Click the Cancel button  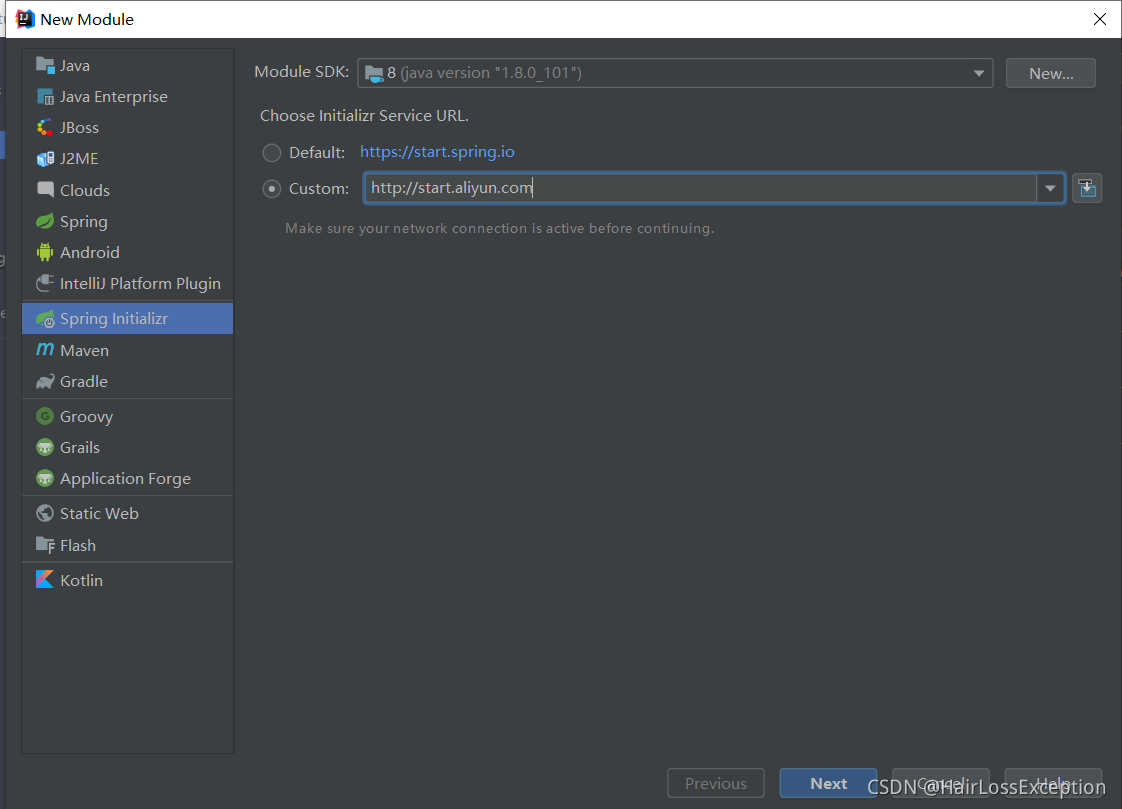coord(940,783)
